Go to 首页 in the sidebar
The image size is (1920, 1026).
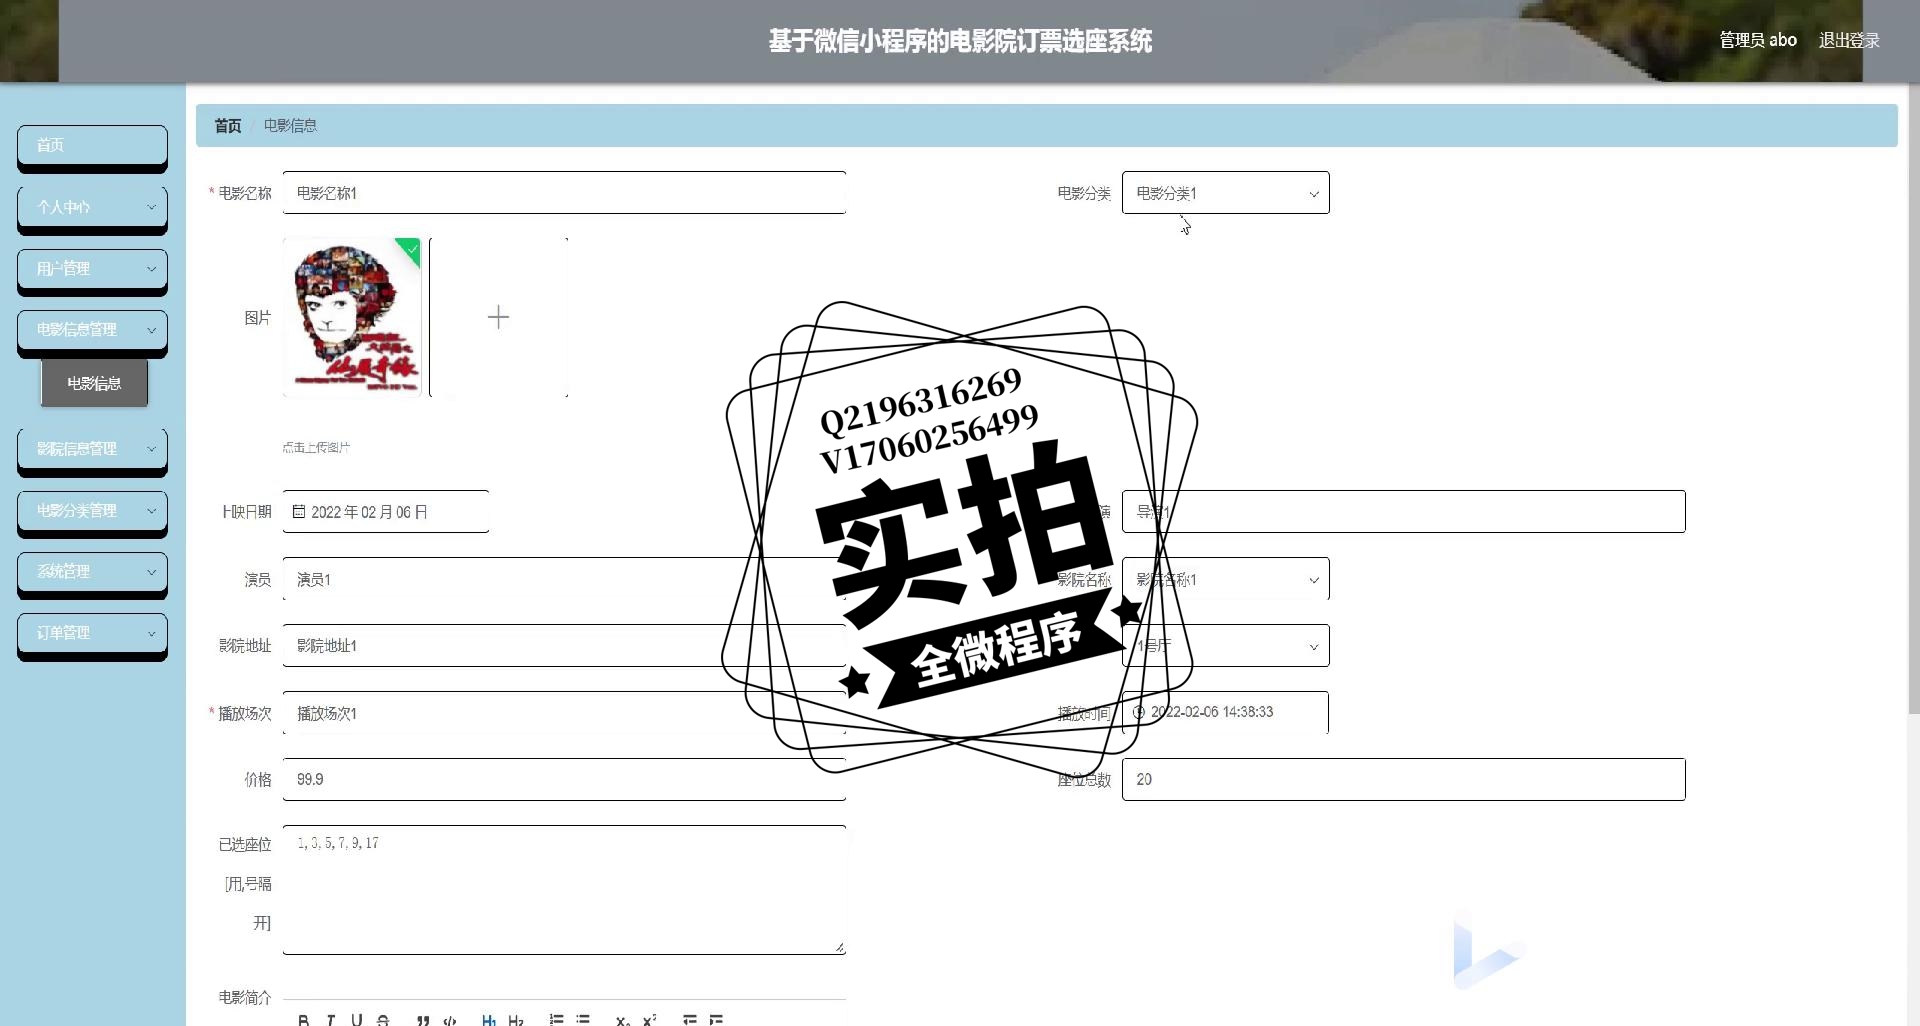92,145
